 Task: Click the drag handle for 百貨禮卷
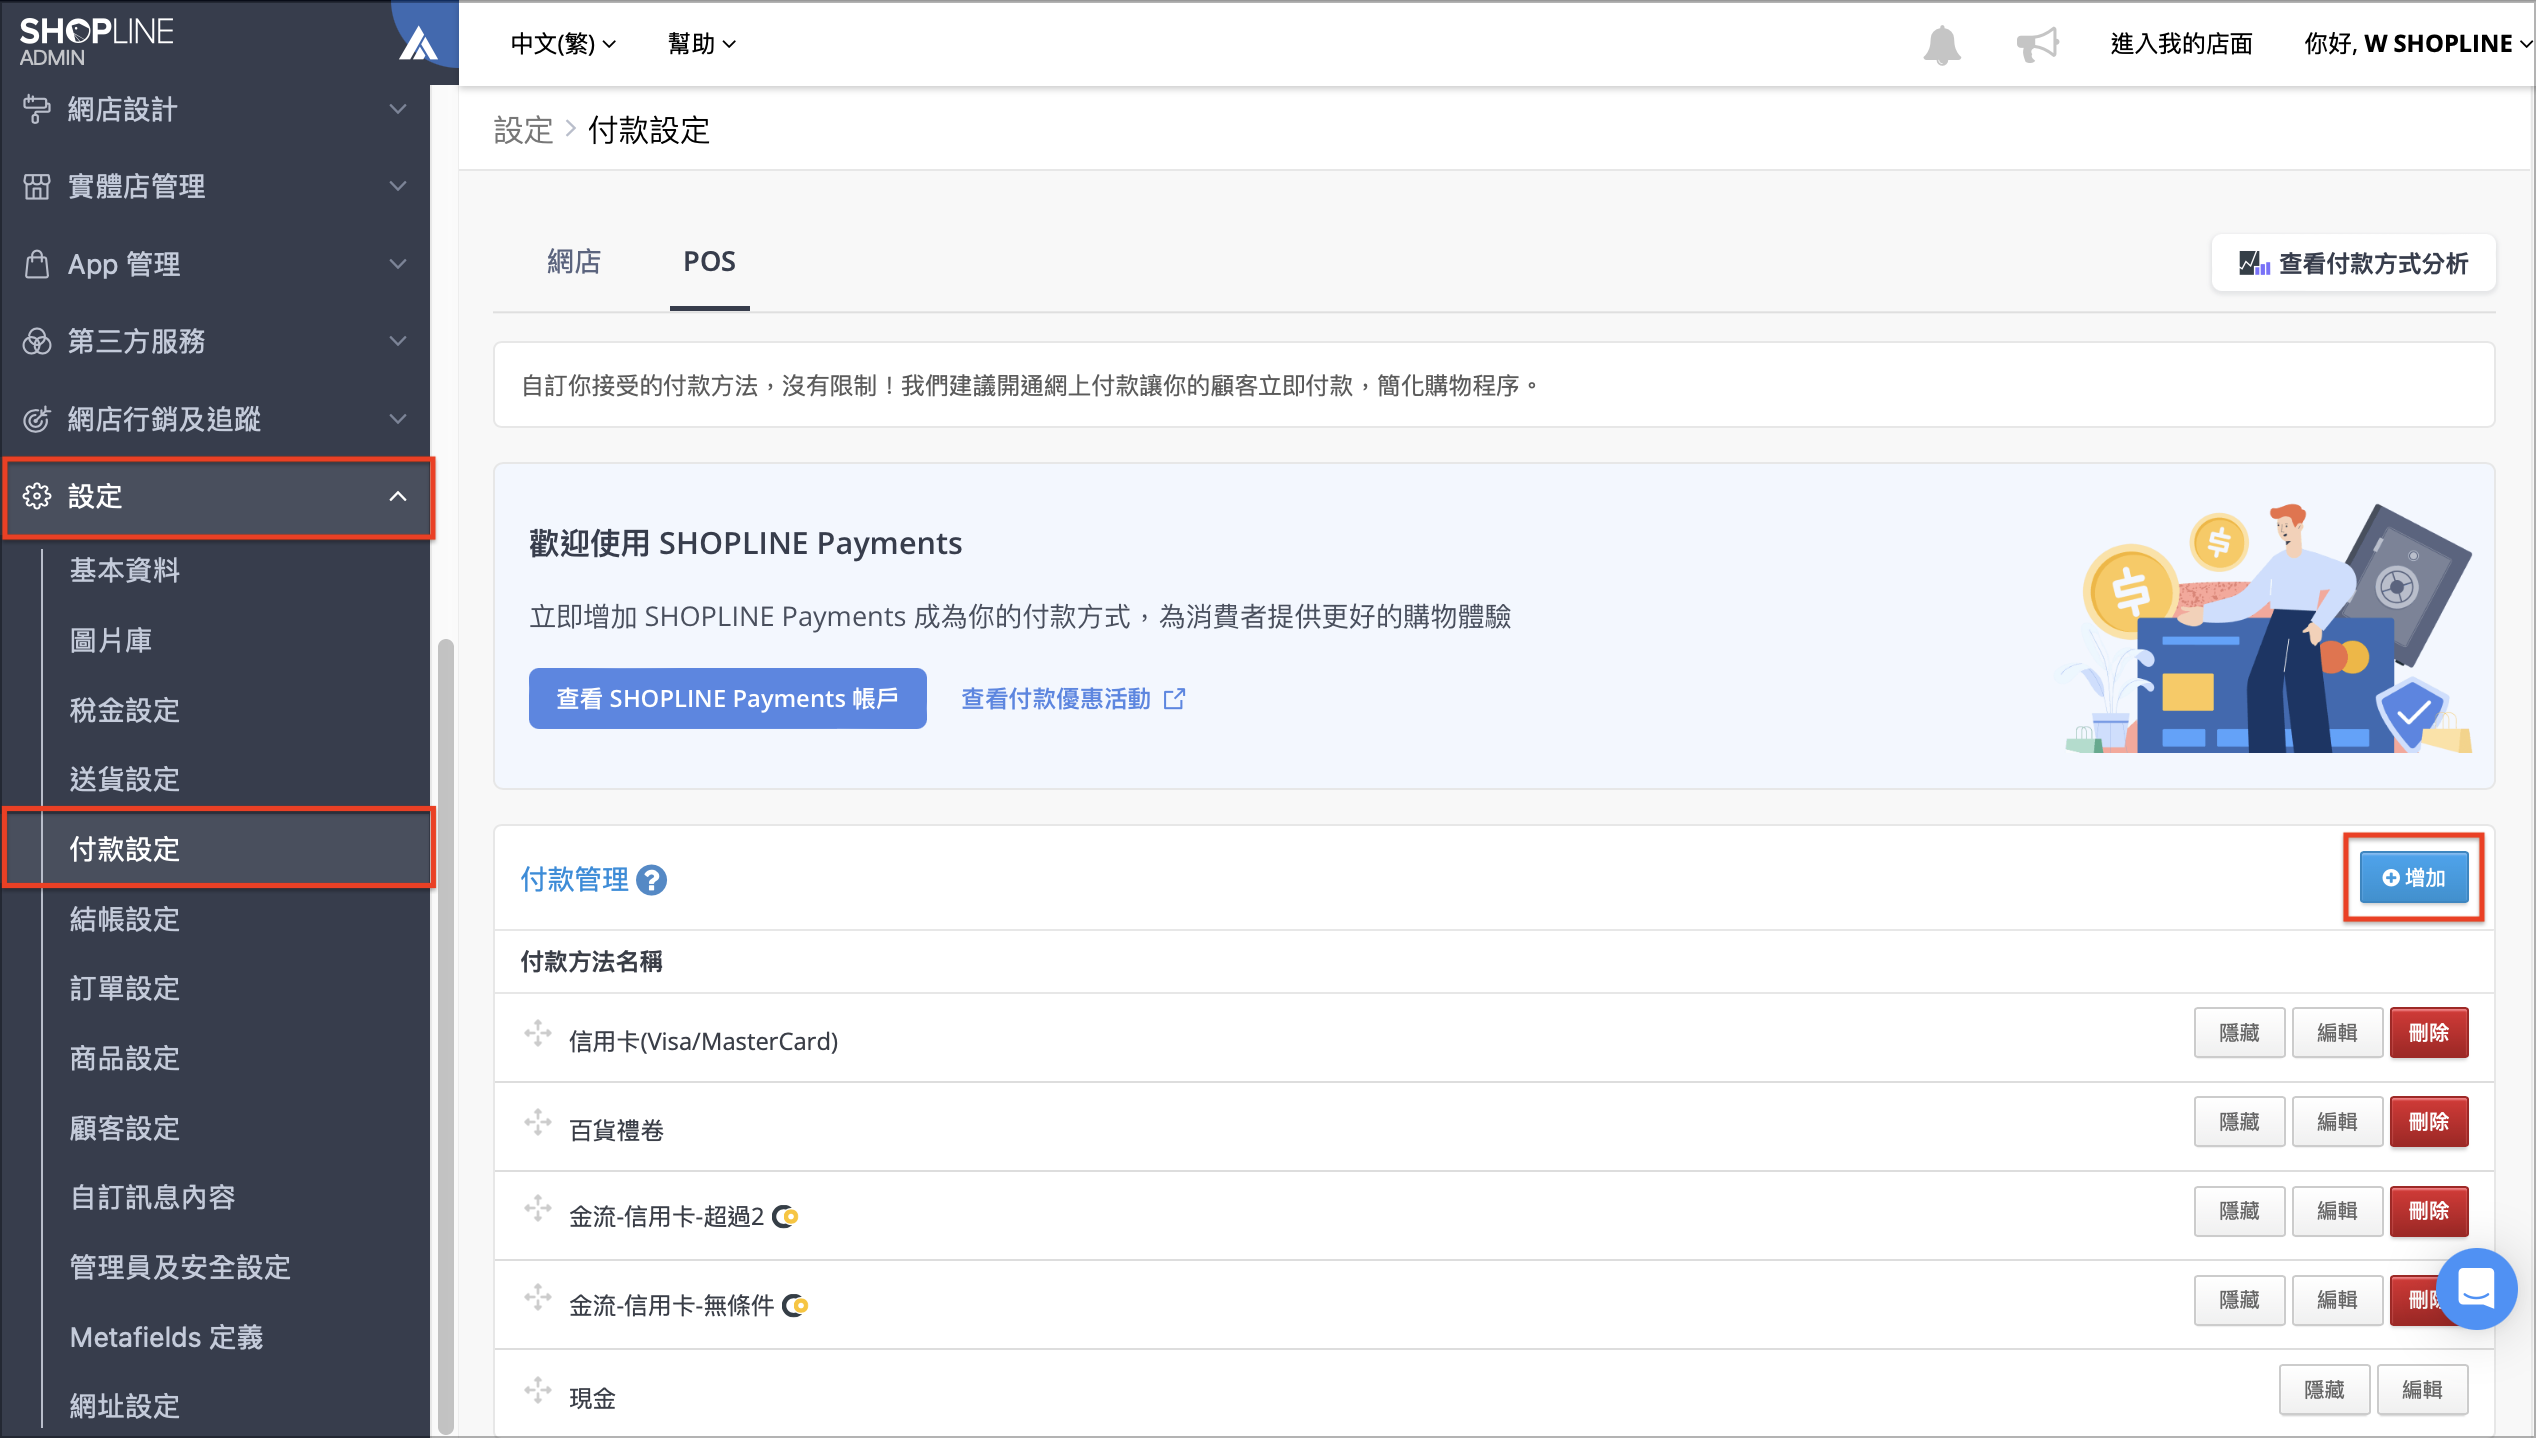click(538, 1123)
